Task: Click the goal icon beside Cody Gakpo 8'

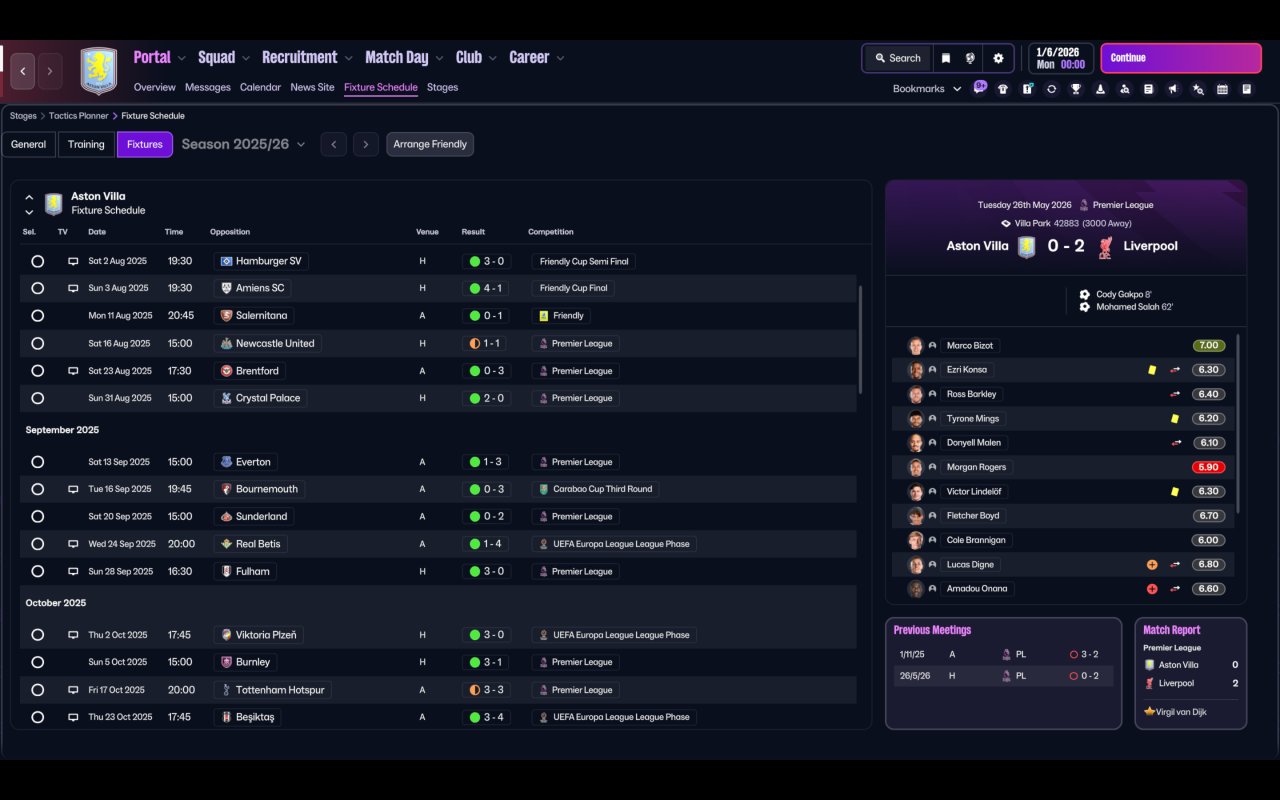Action: click(x=1085, y=295)
